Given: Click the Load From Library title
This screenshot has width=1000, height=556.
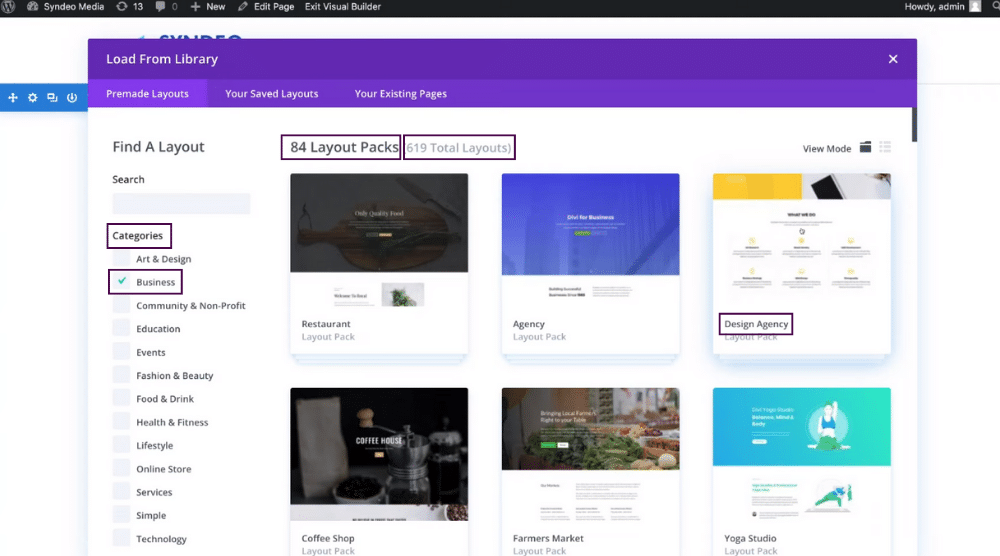Looking at the screenshot, I should point(162,59).
